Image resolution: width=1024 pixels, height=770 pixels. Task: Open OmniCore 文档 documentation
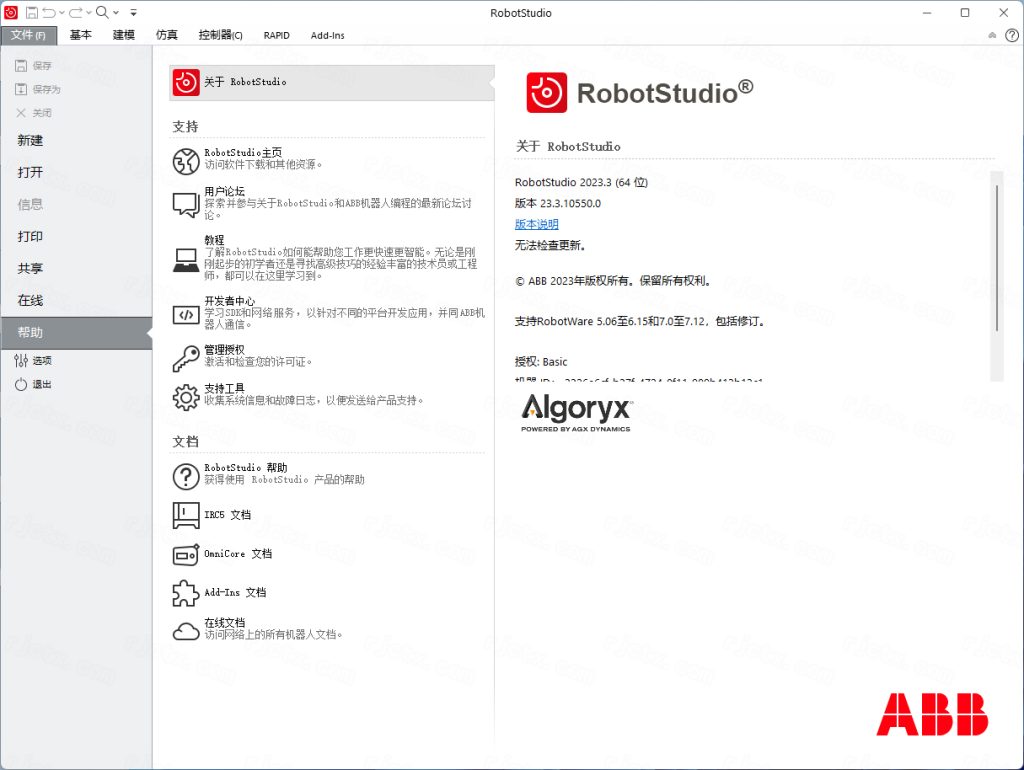point(238,554)
